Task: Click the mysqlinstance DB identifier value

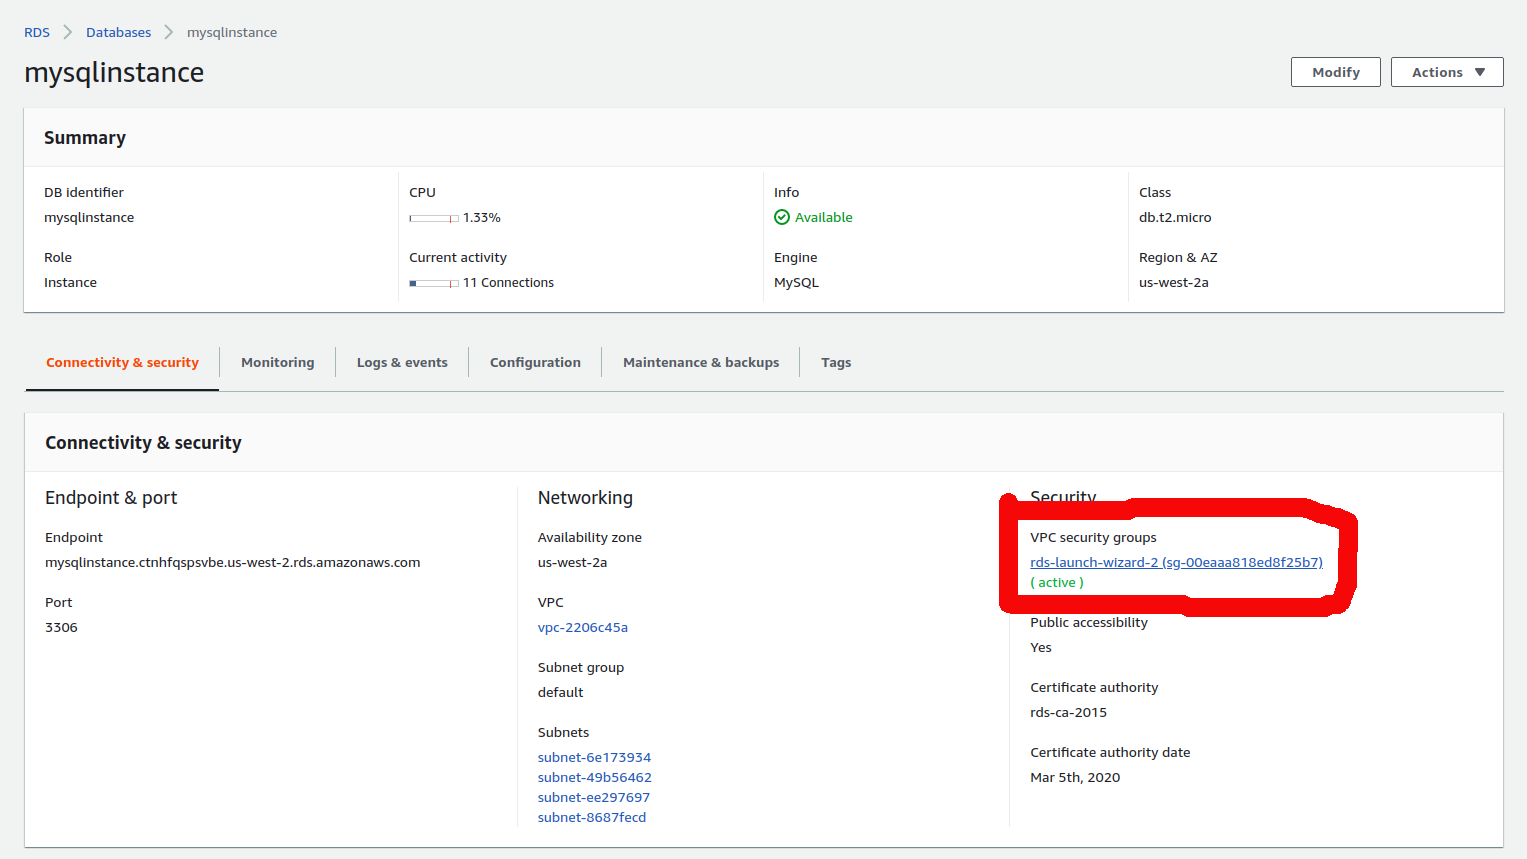Action: pos(89,217)
